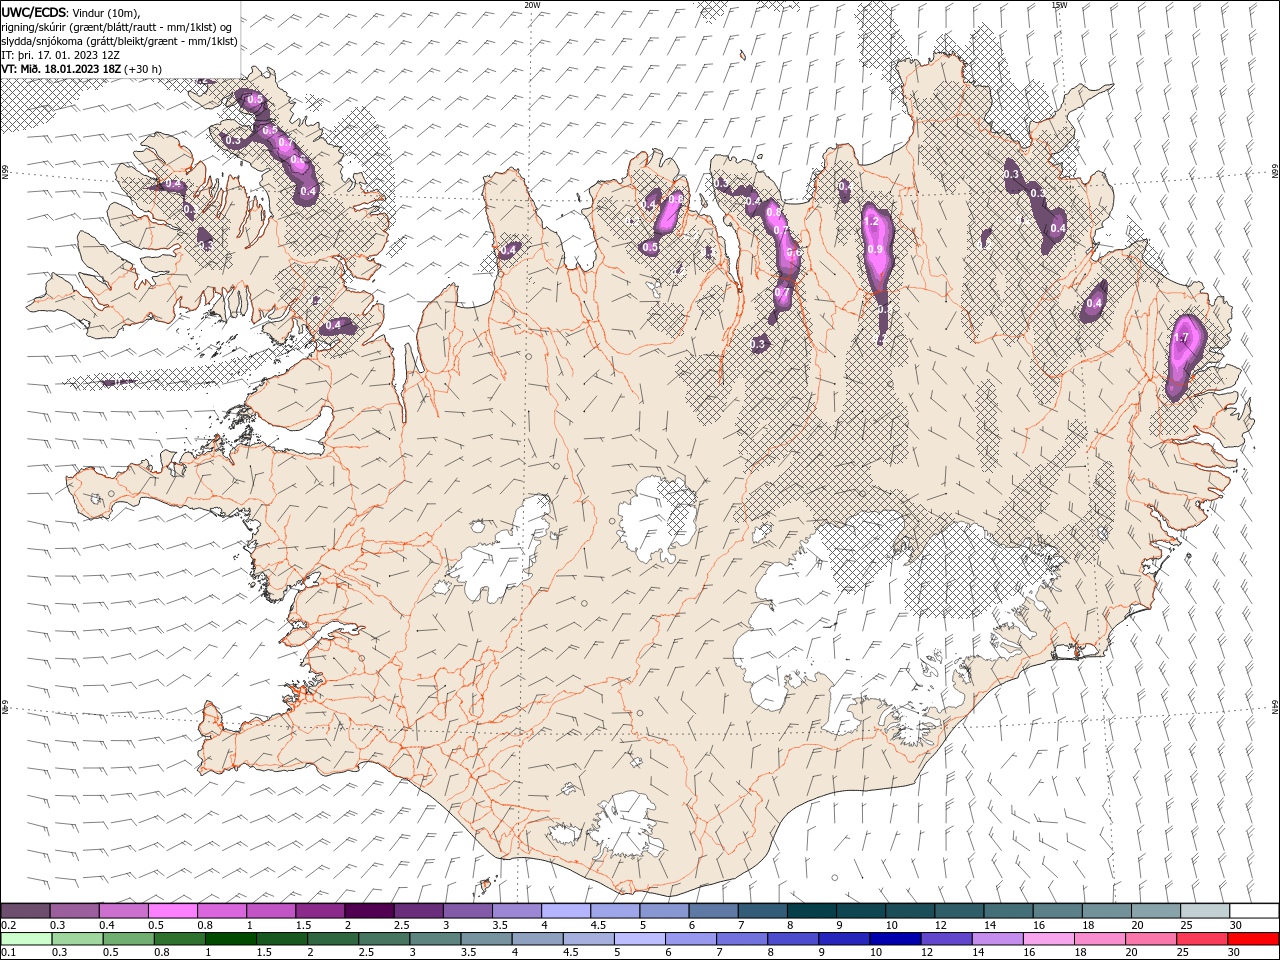Pick the snow legend swatch between 18 and 20

pyautogui.click(x=1106, y=911)
